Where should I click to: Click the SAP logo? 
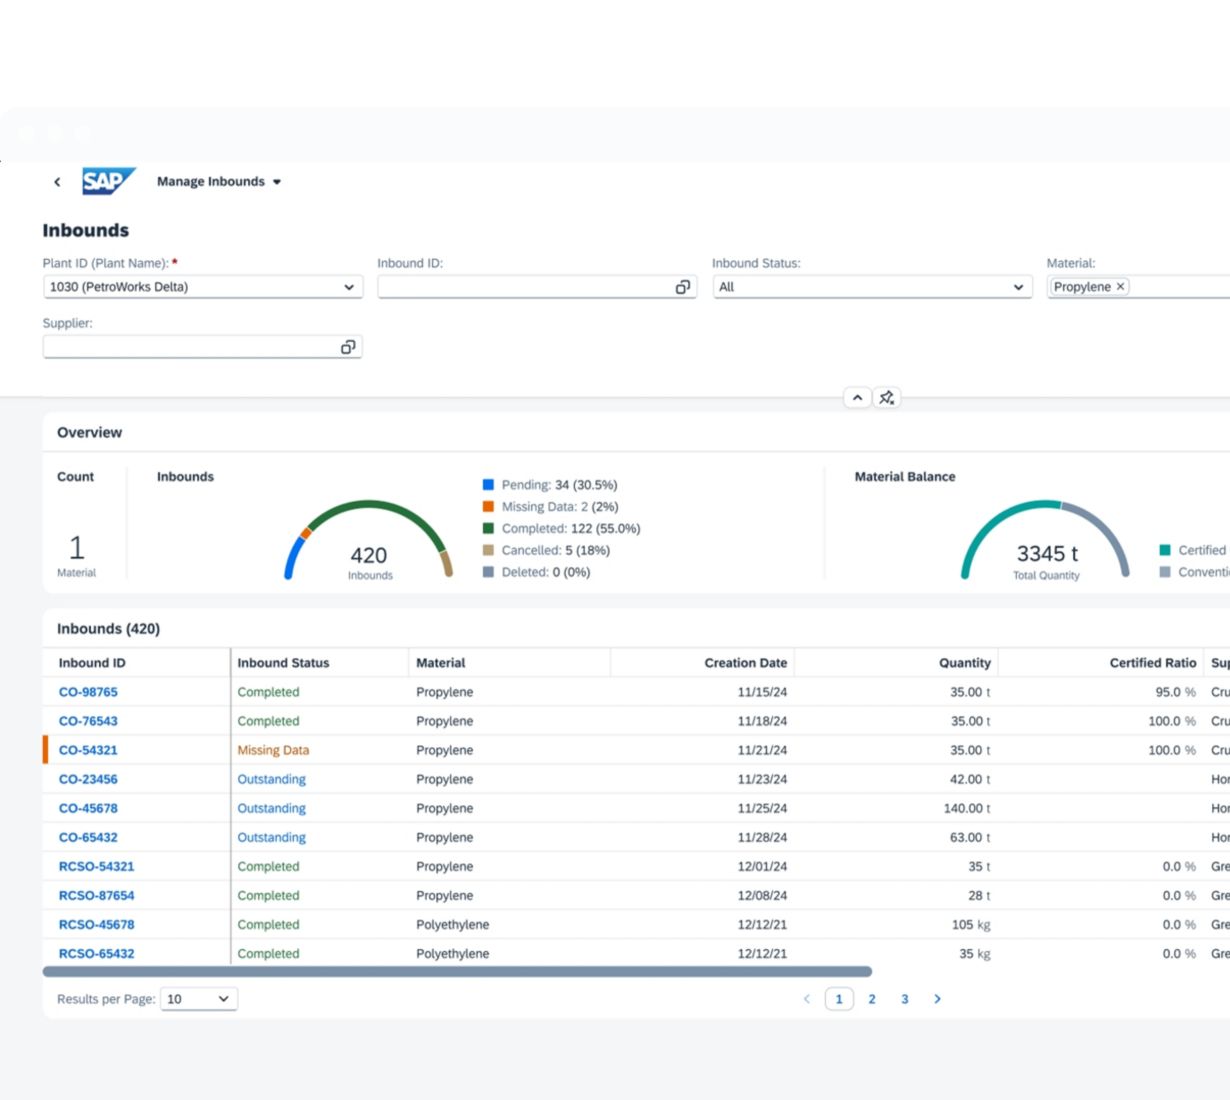click(x=107, y=181)
